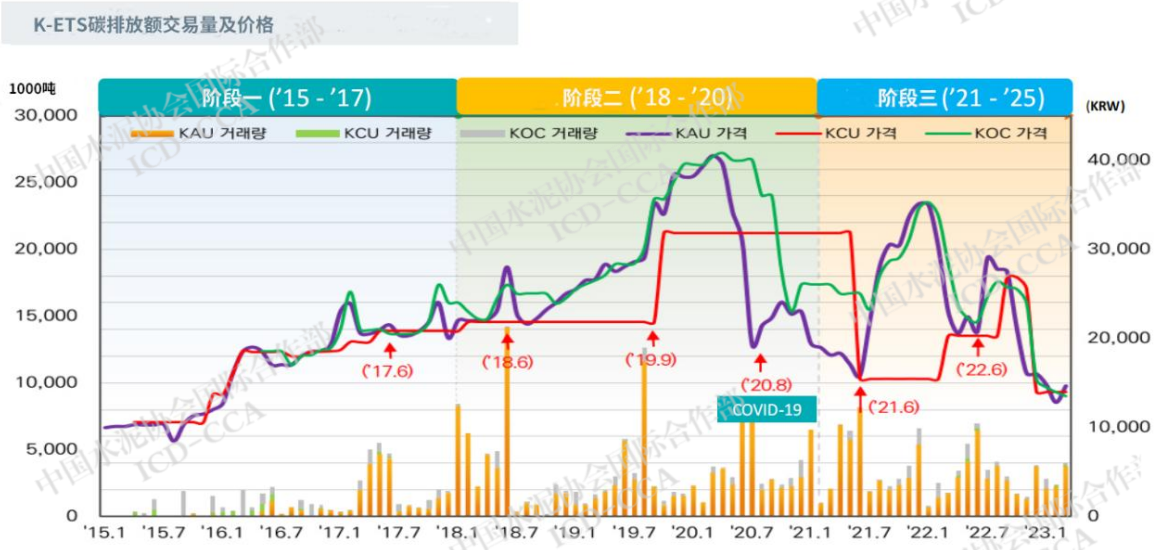Select the COVID-19 teal label box
Screen dimensions: 1159x550
click(x=767, y=410)
